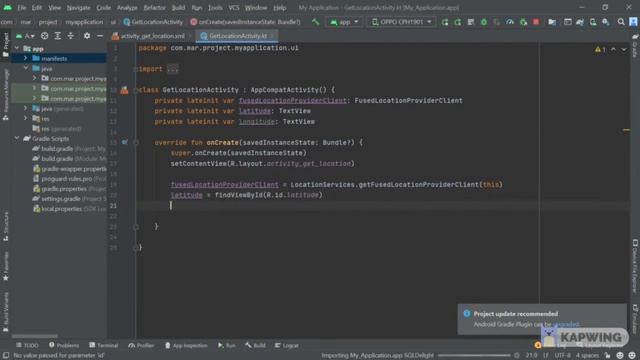
Task: Expand the manifests folder arrow
Action: (x=26, y=58)
